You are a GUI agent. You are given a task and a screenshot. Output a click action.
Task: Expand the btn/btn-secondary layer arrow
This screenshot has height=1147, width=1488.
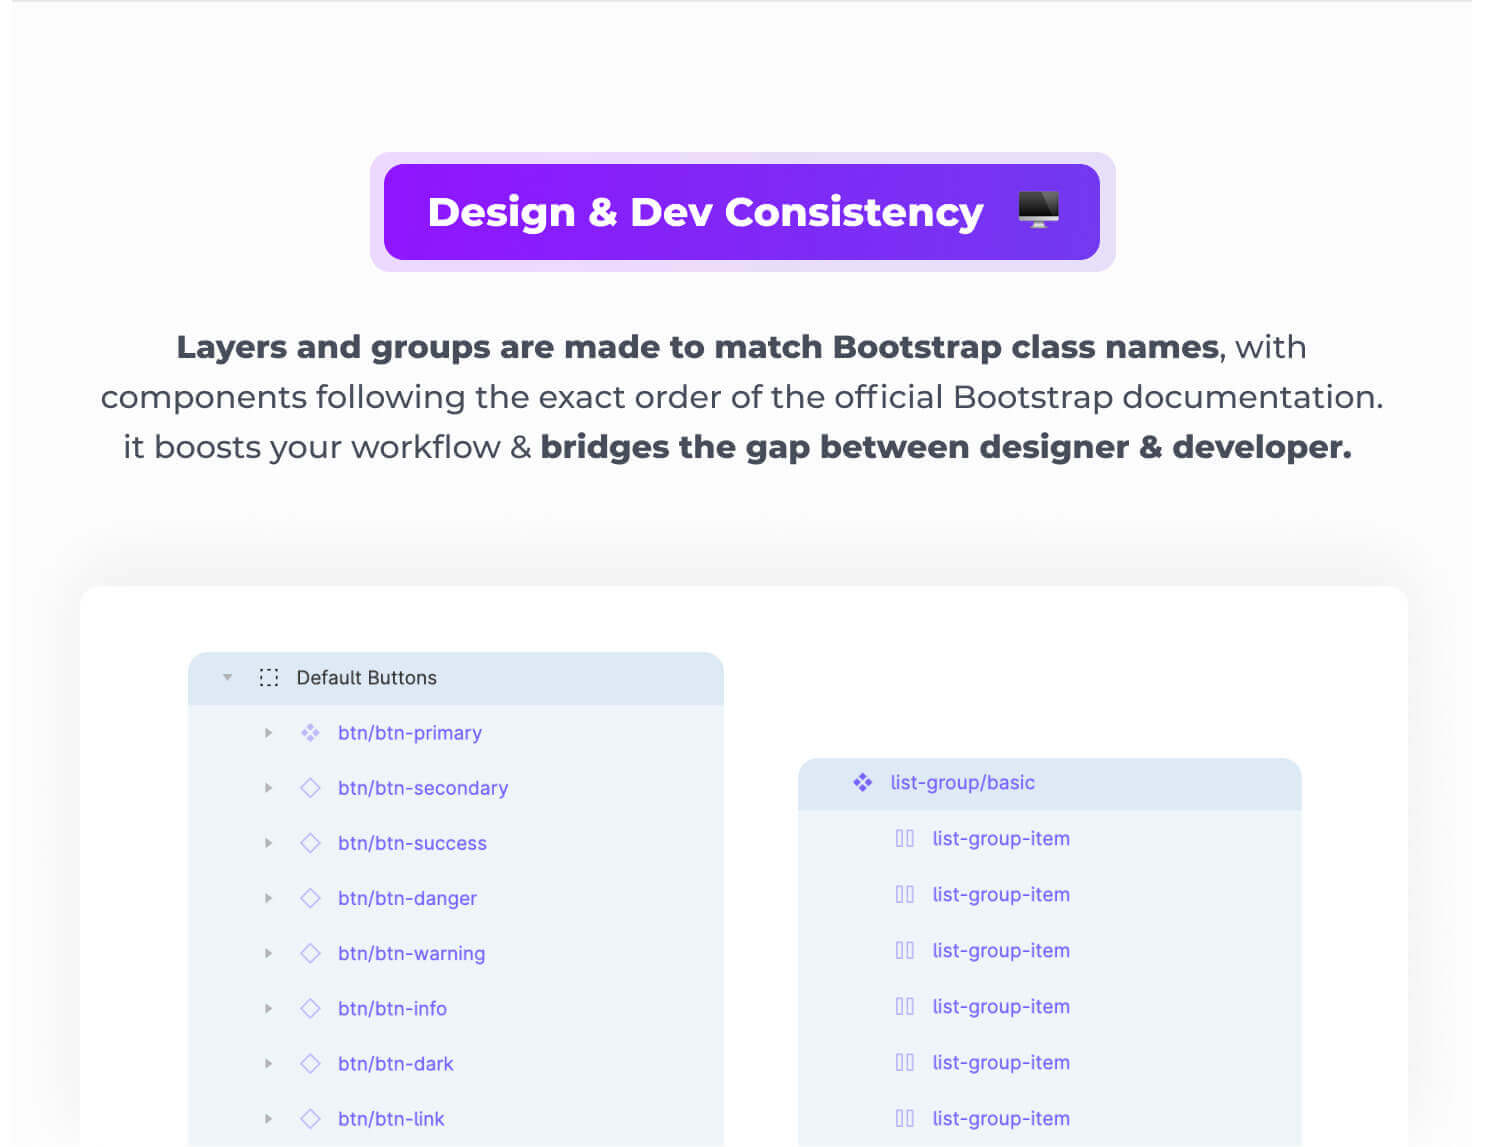point(268,788)
